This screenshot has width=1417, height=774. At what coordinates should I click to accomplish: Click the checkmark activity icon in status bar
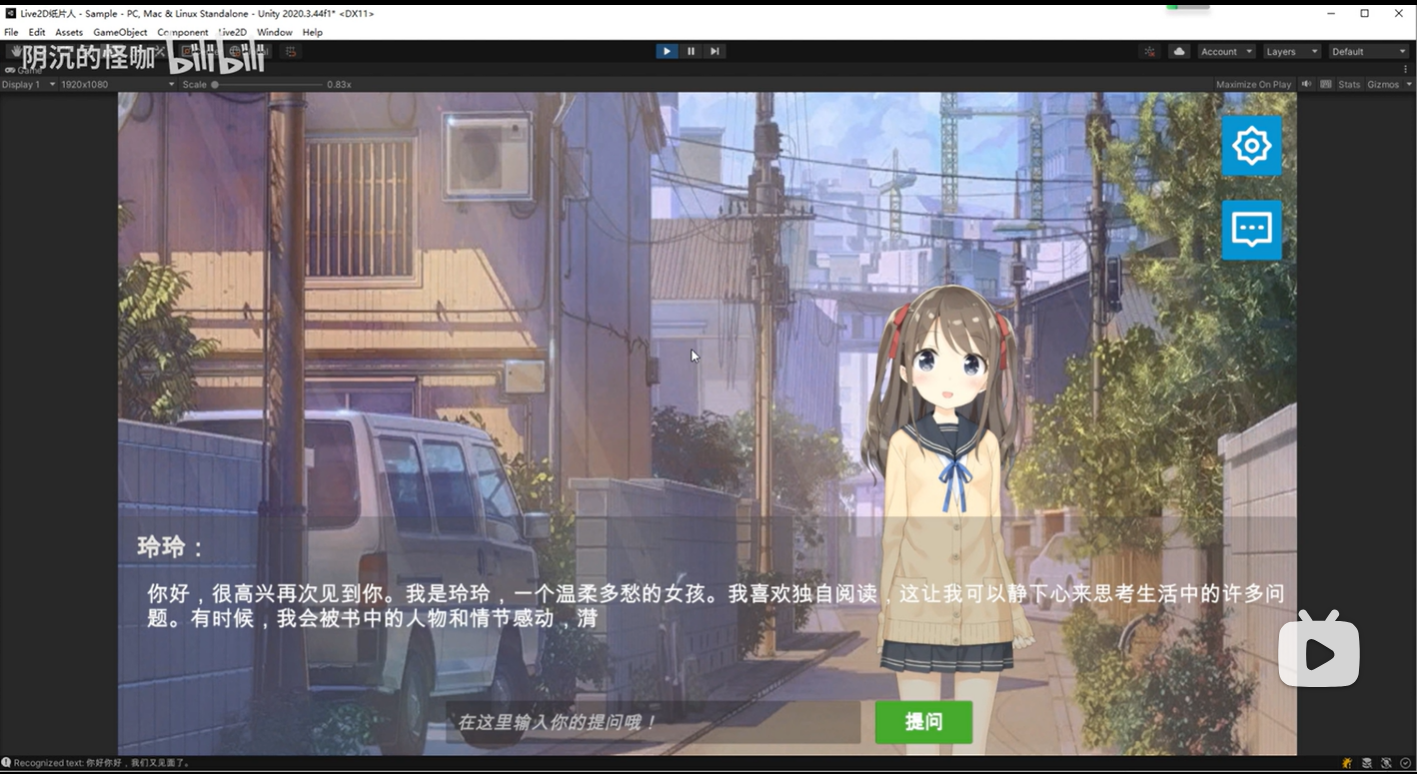point(1405,763)
